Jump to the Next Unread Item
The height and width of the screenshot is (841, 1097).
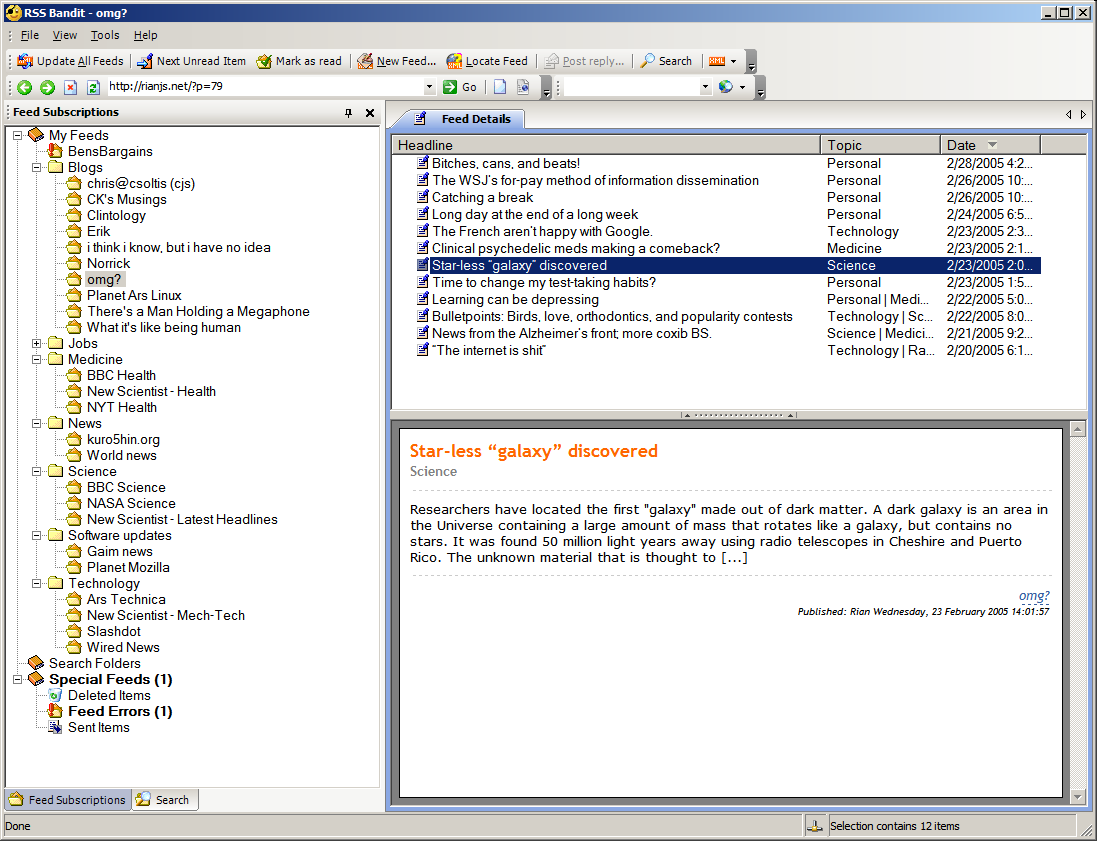(x=192, y=61)
